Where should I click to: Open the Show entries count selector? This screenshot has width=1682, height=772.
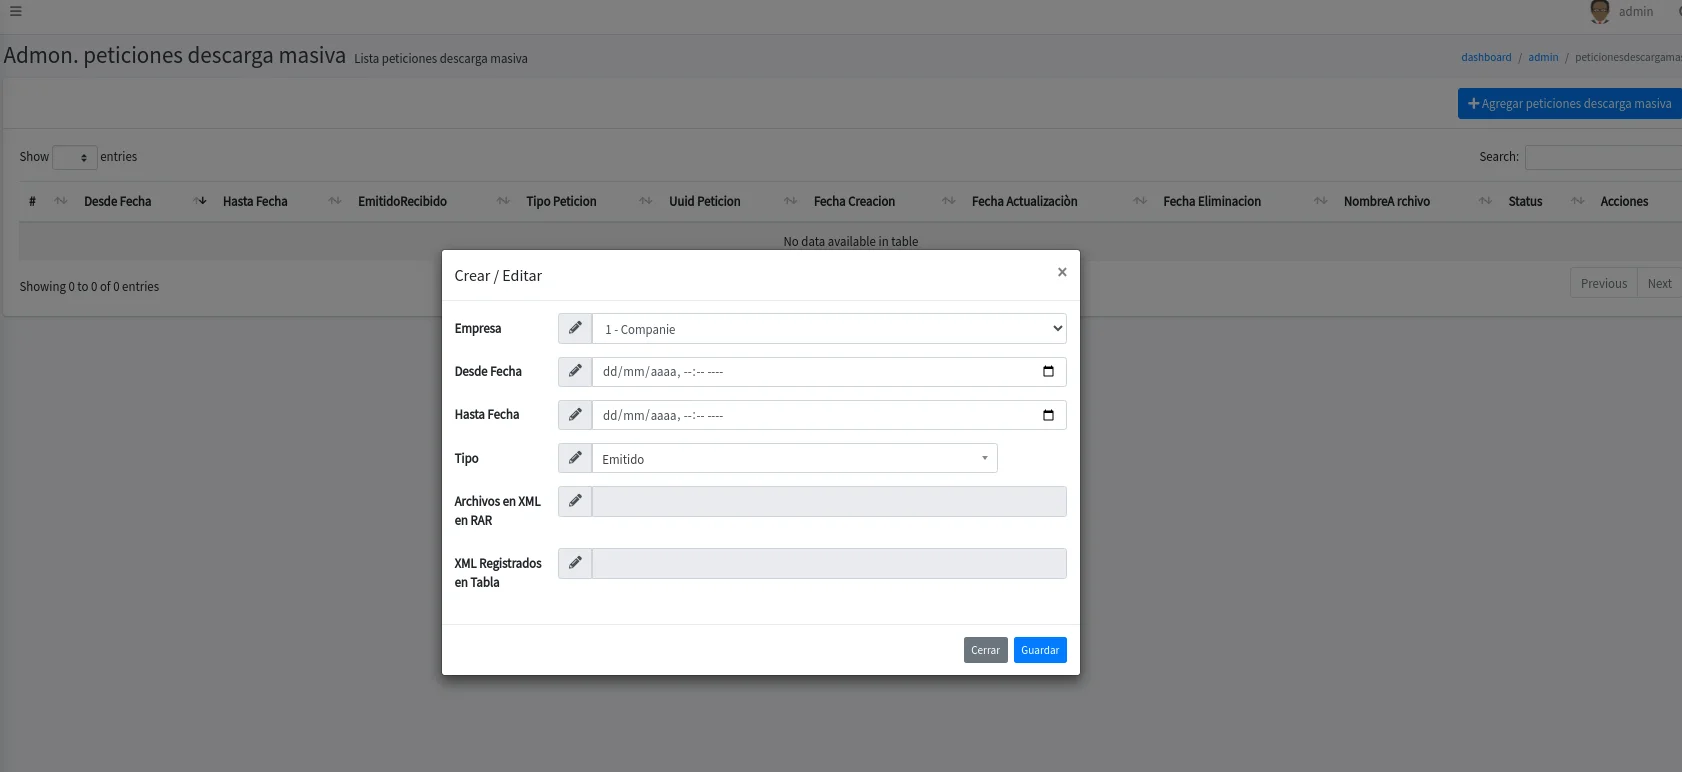(x=75, y=158)
